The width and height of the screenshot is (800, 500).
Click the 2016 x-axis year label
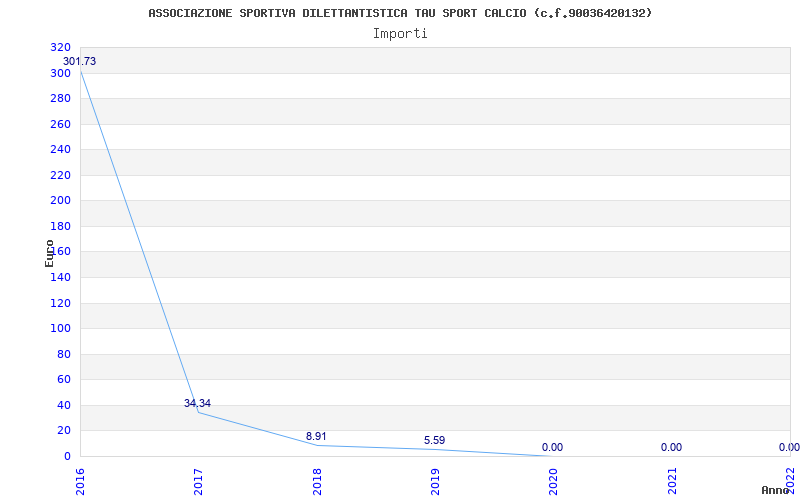(x=80, y=482)
